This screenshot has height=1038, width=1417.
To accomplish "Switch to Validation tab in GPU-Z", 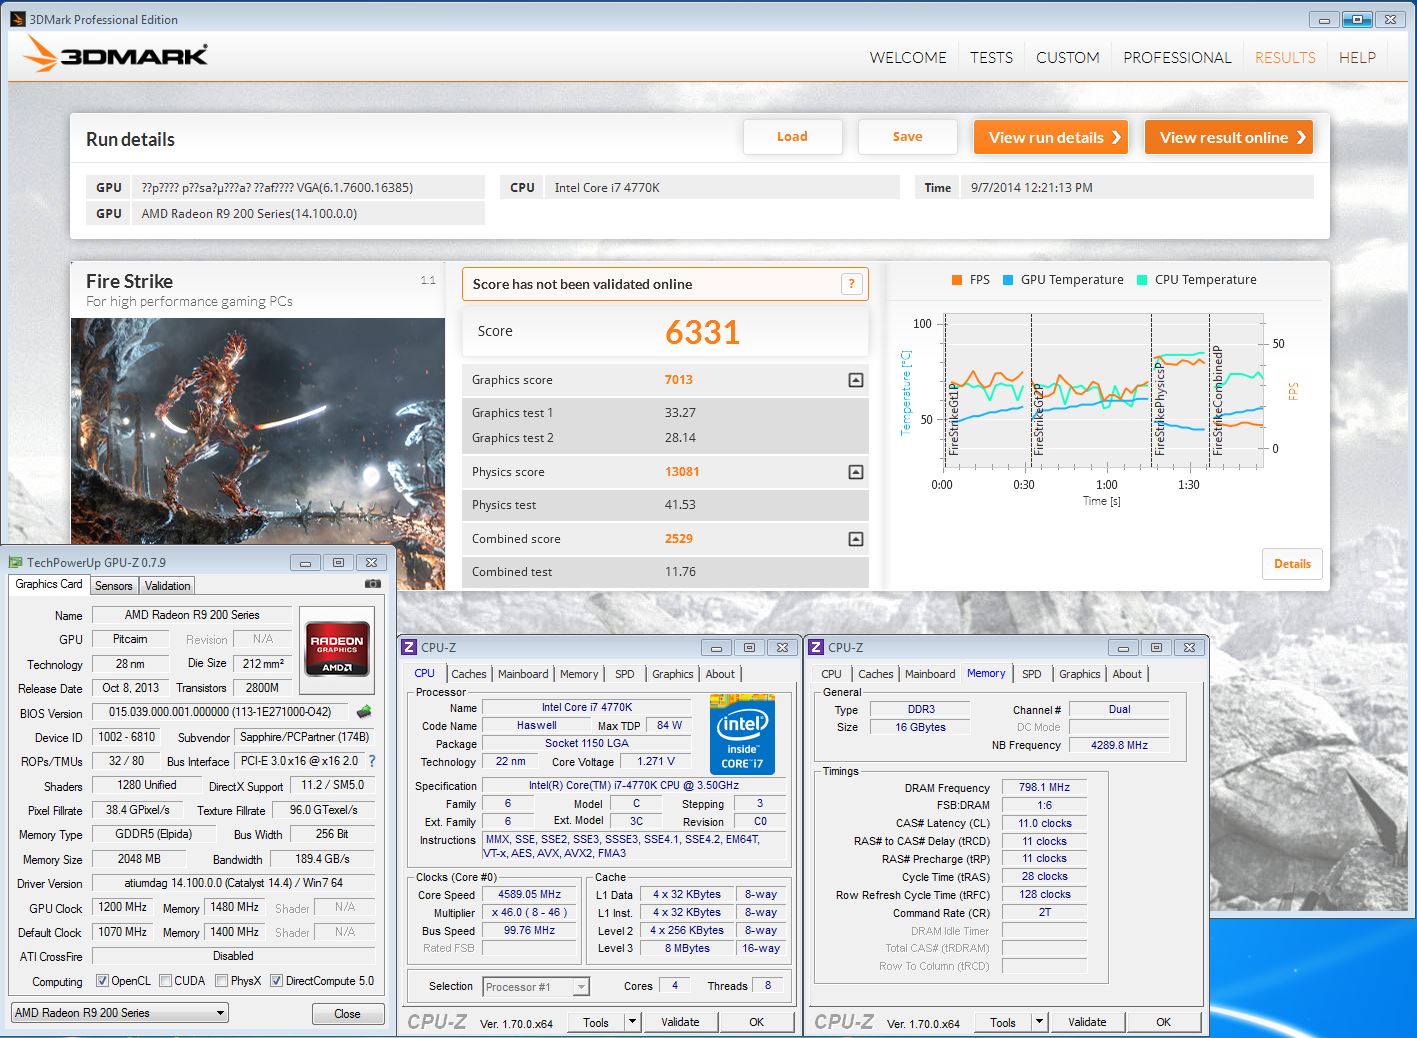I will tap(167, 586).
